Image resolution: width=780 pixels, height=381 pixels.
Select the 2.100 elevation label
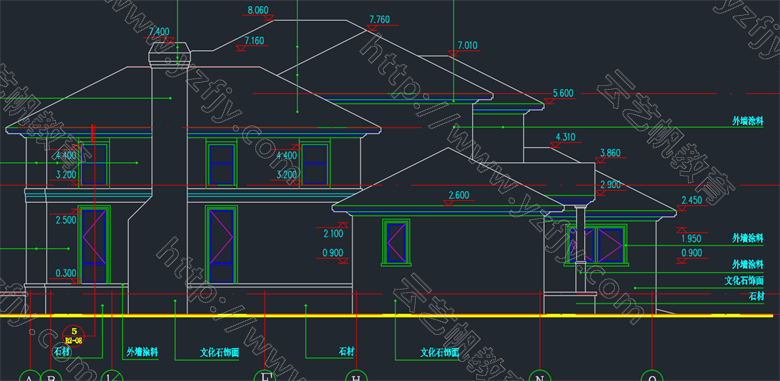coord(333,233)
